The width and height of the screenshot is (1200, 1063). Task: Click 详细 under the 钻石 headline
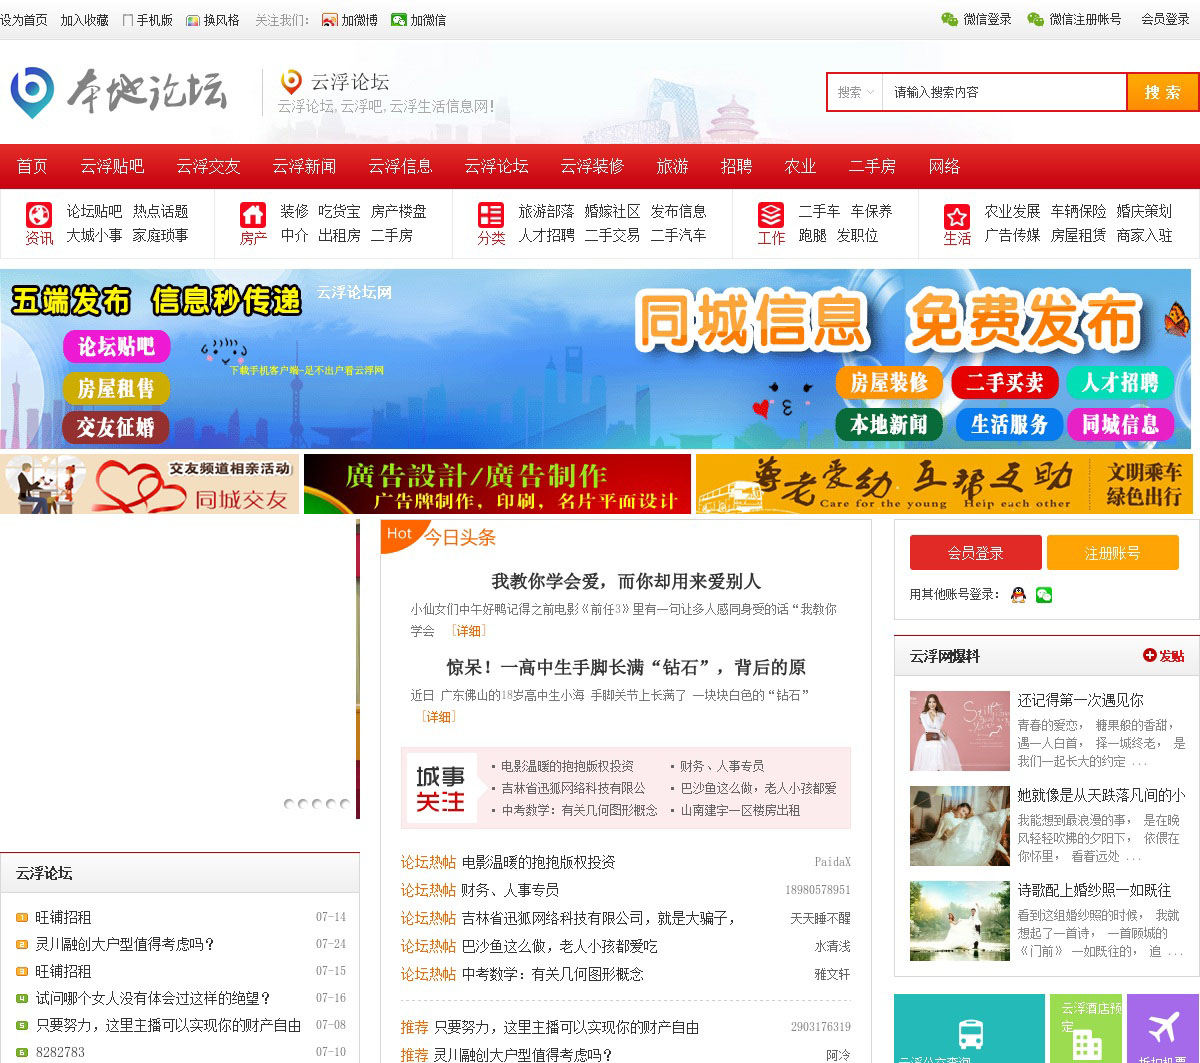tap(439, 717)
